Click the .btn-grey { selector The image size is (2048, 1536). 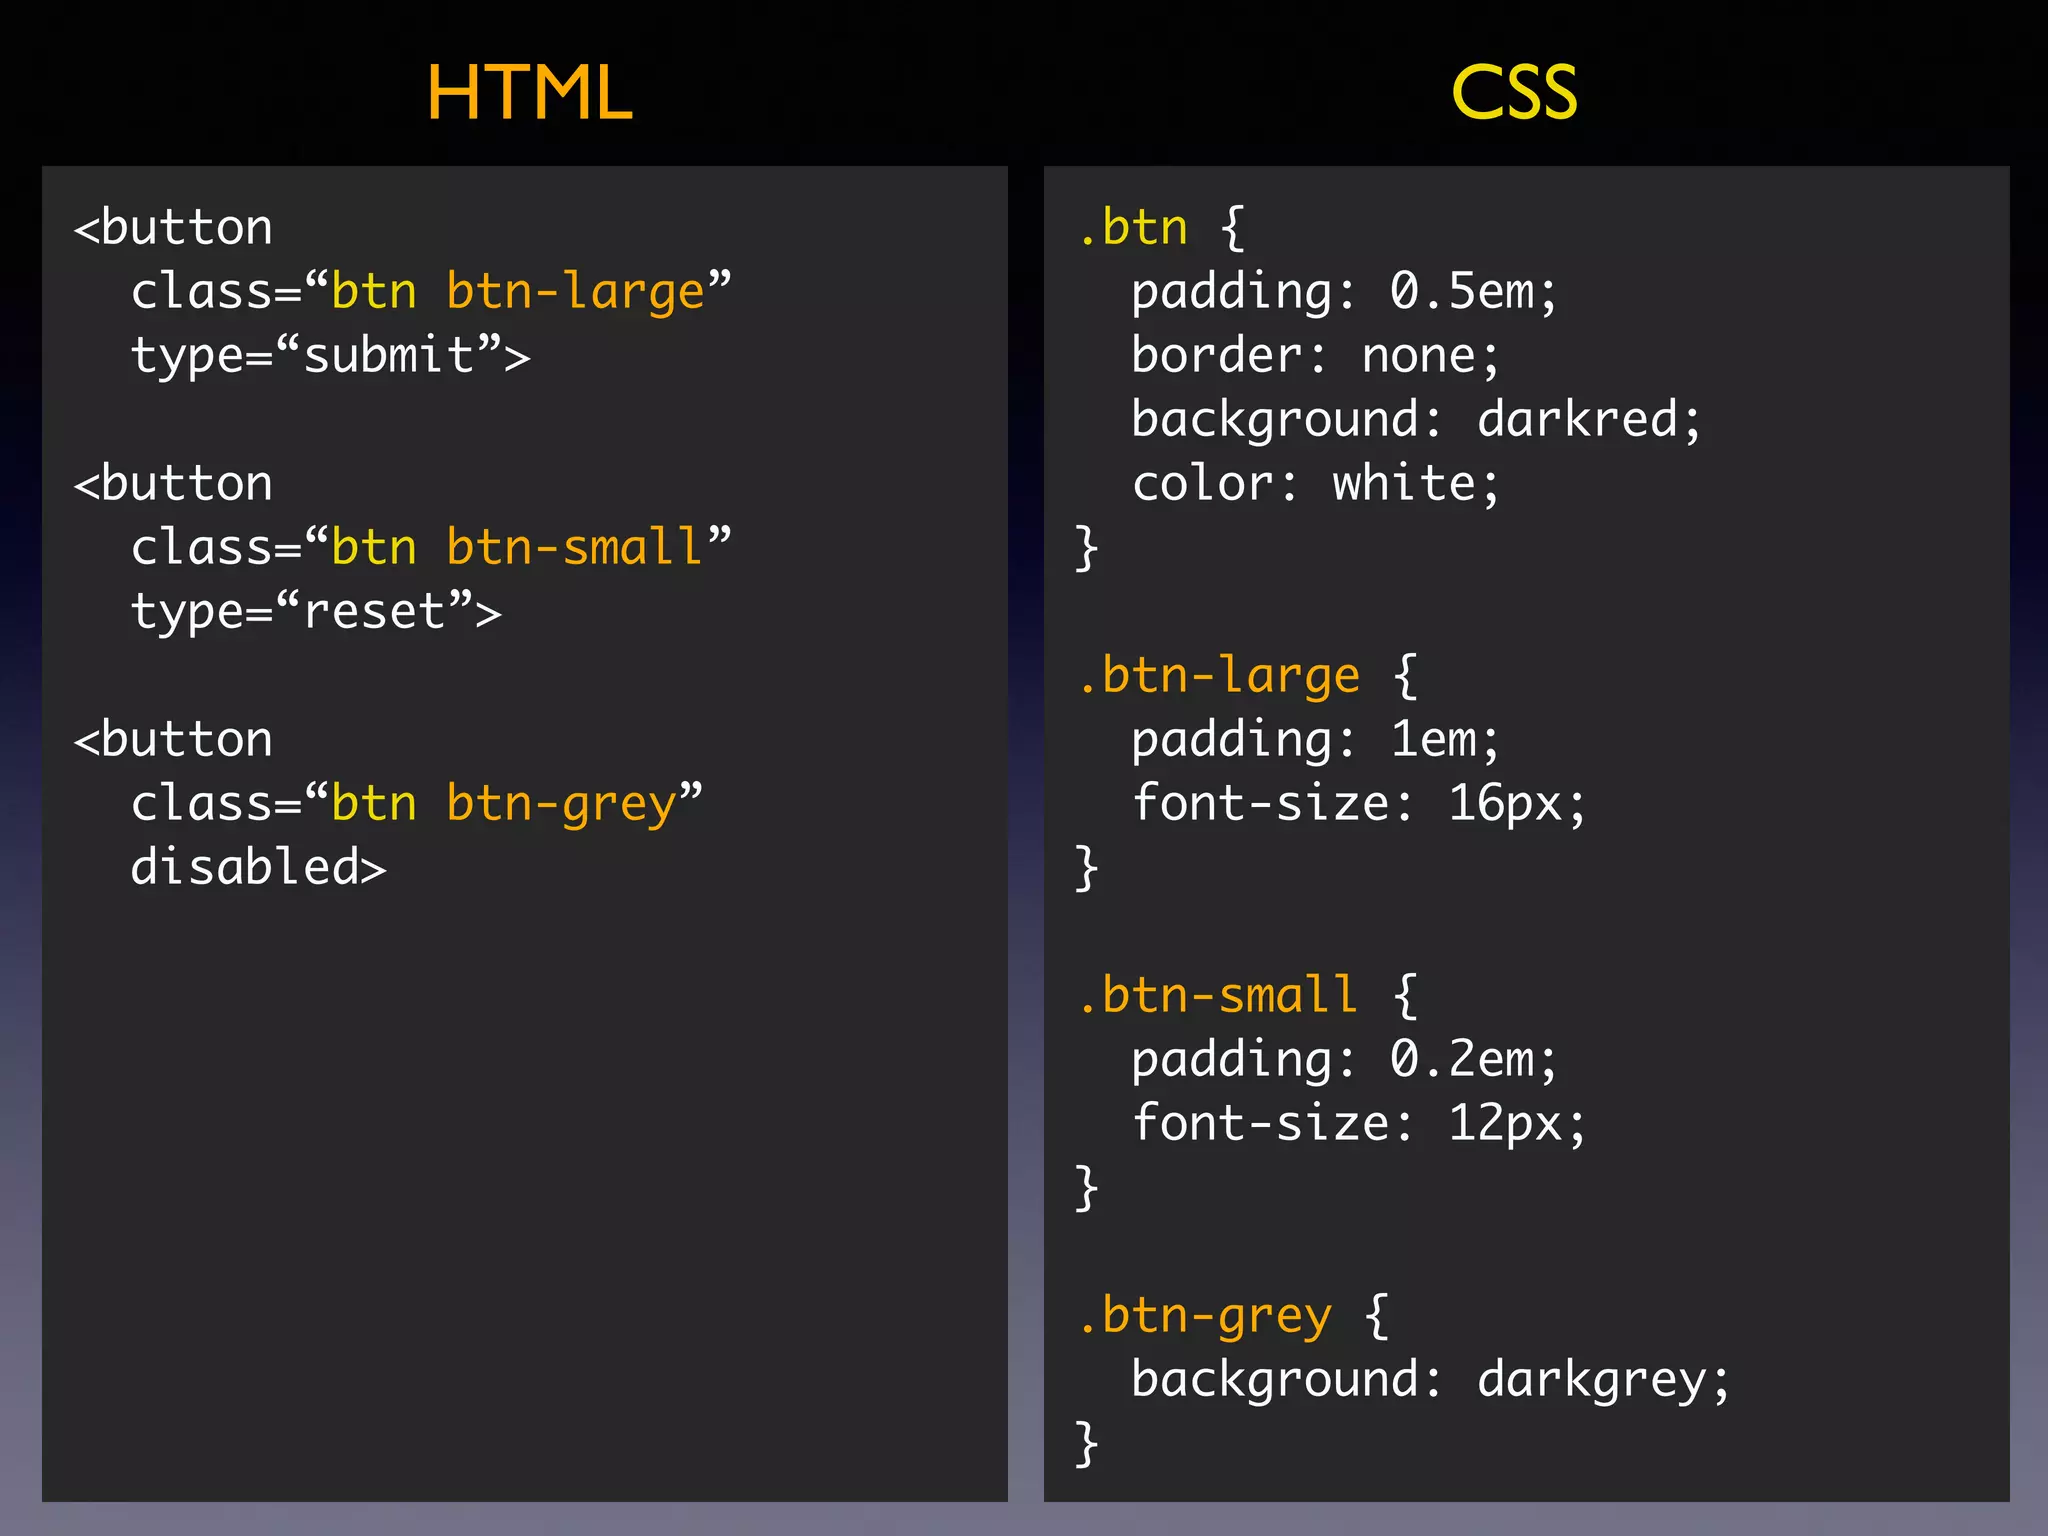[1233, 1316]
